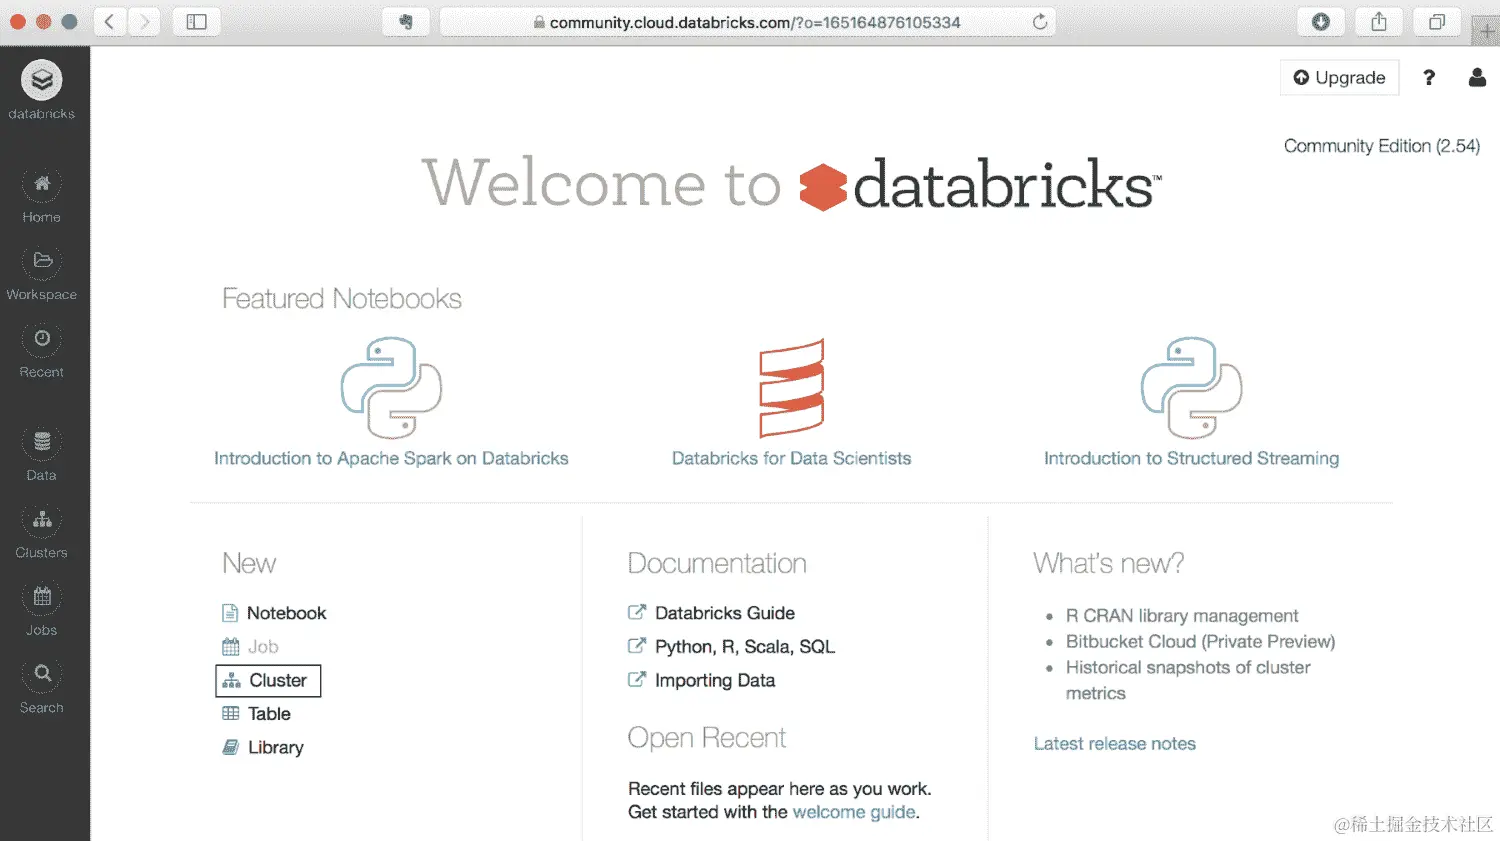Image resolution: width=1500 pixels, height=841 pixels.
Task: Click the Apache Spark intro Python icon
Action: pos(391,387)
